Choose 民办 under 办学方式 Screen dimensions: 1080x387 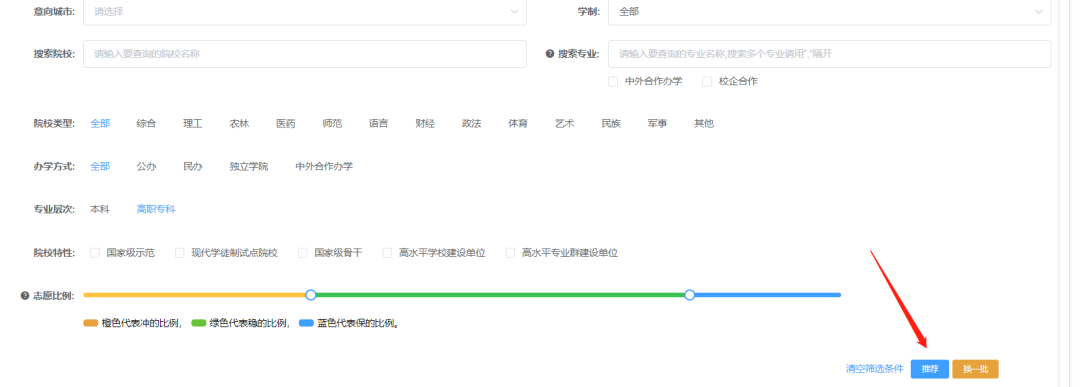193,166
